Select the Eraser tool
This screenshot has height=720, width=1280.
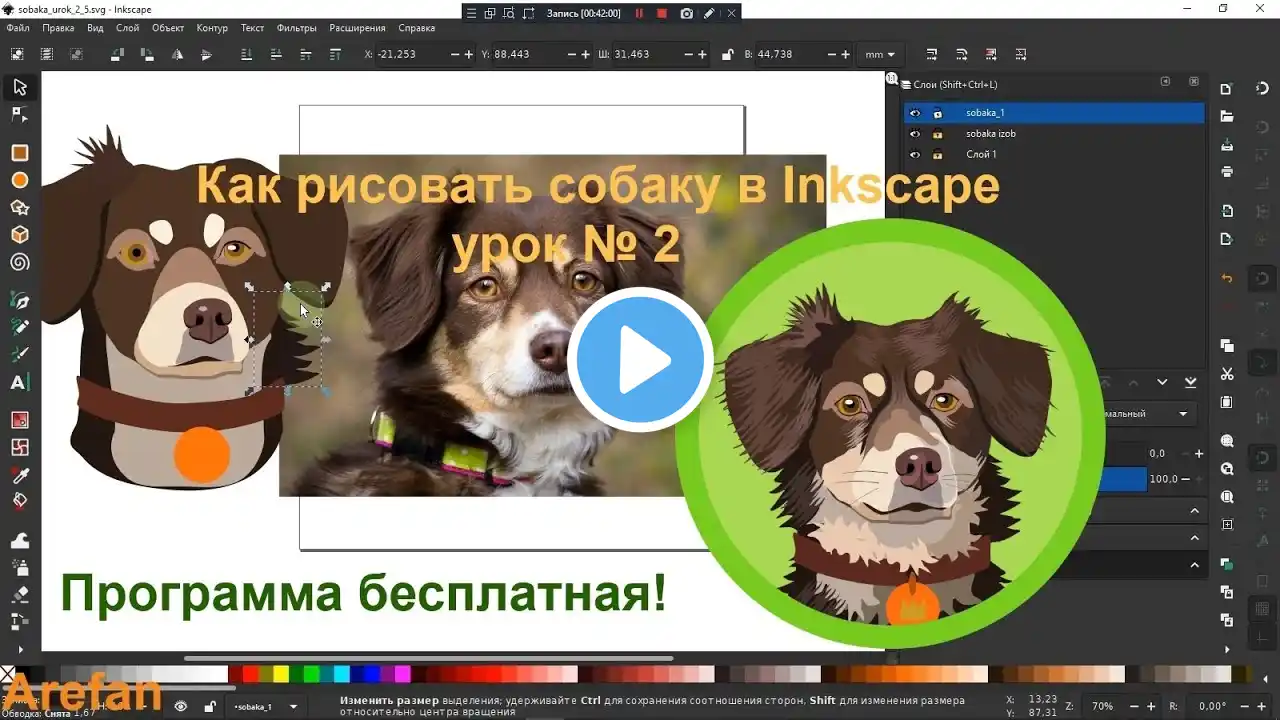(19, 594)
